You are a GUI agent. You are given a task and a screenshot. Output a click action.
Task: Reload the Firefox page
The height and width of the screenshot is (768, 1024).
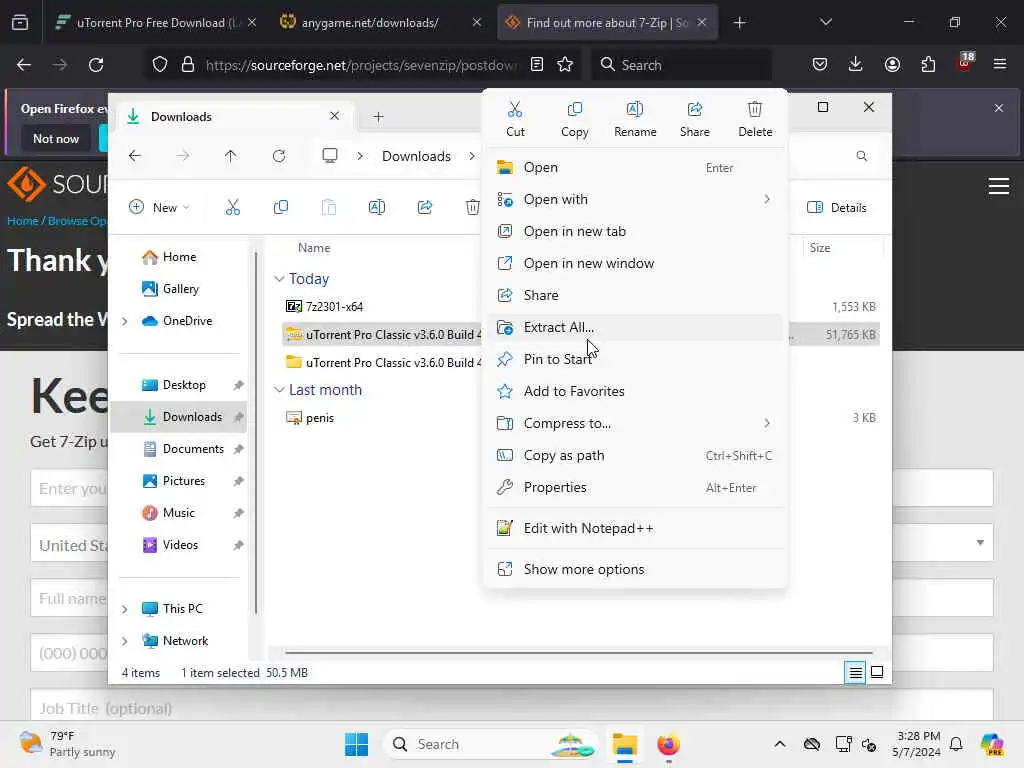click(x=96, y=65)
